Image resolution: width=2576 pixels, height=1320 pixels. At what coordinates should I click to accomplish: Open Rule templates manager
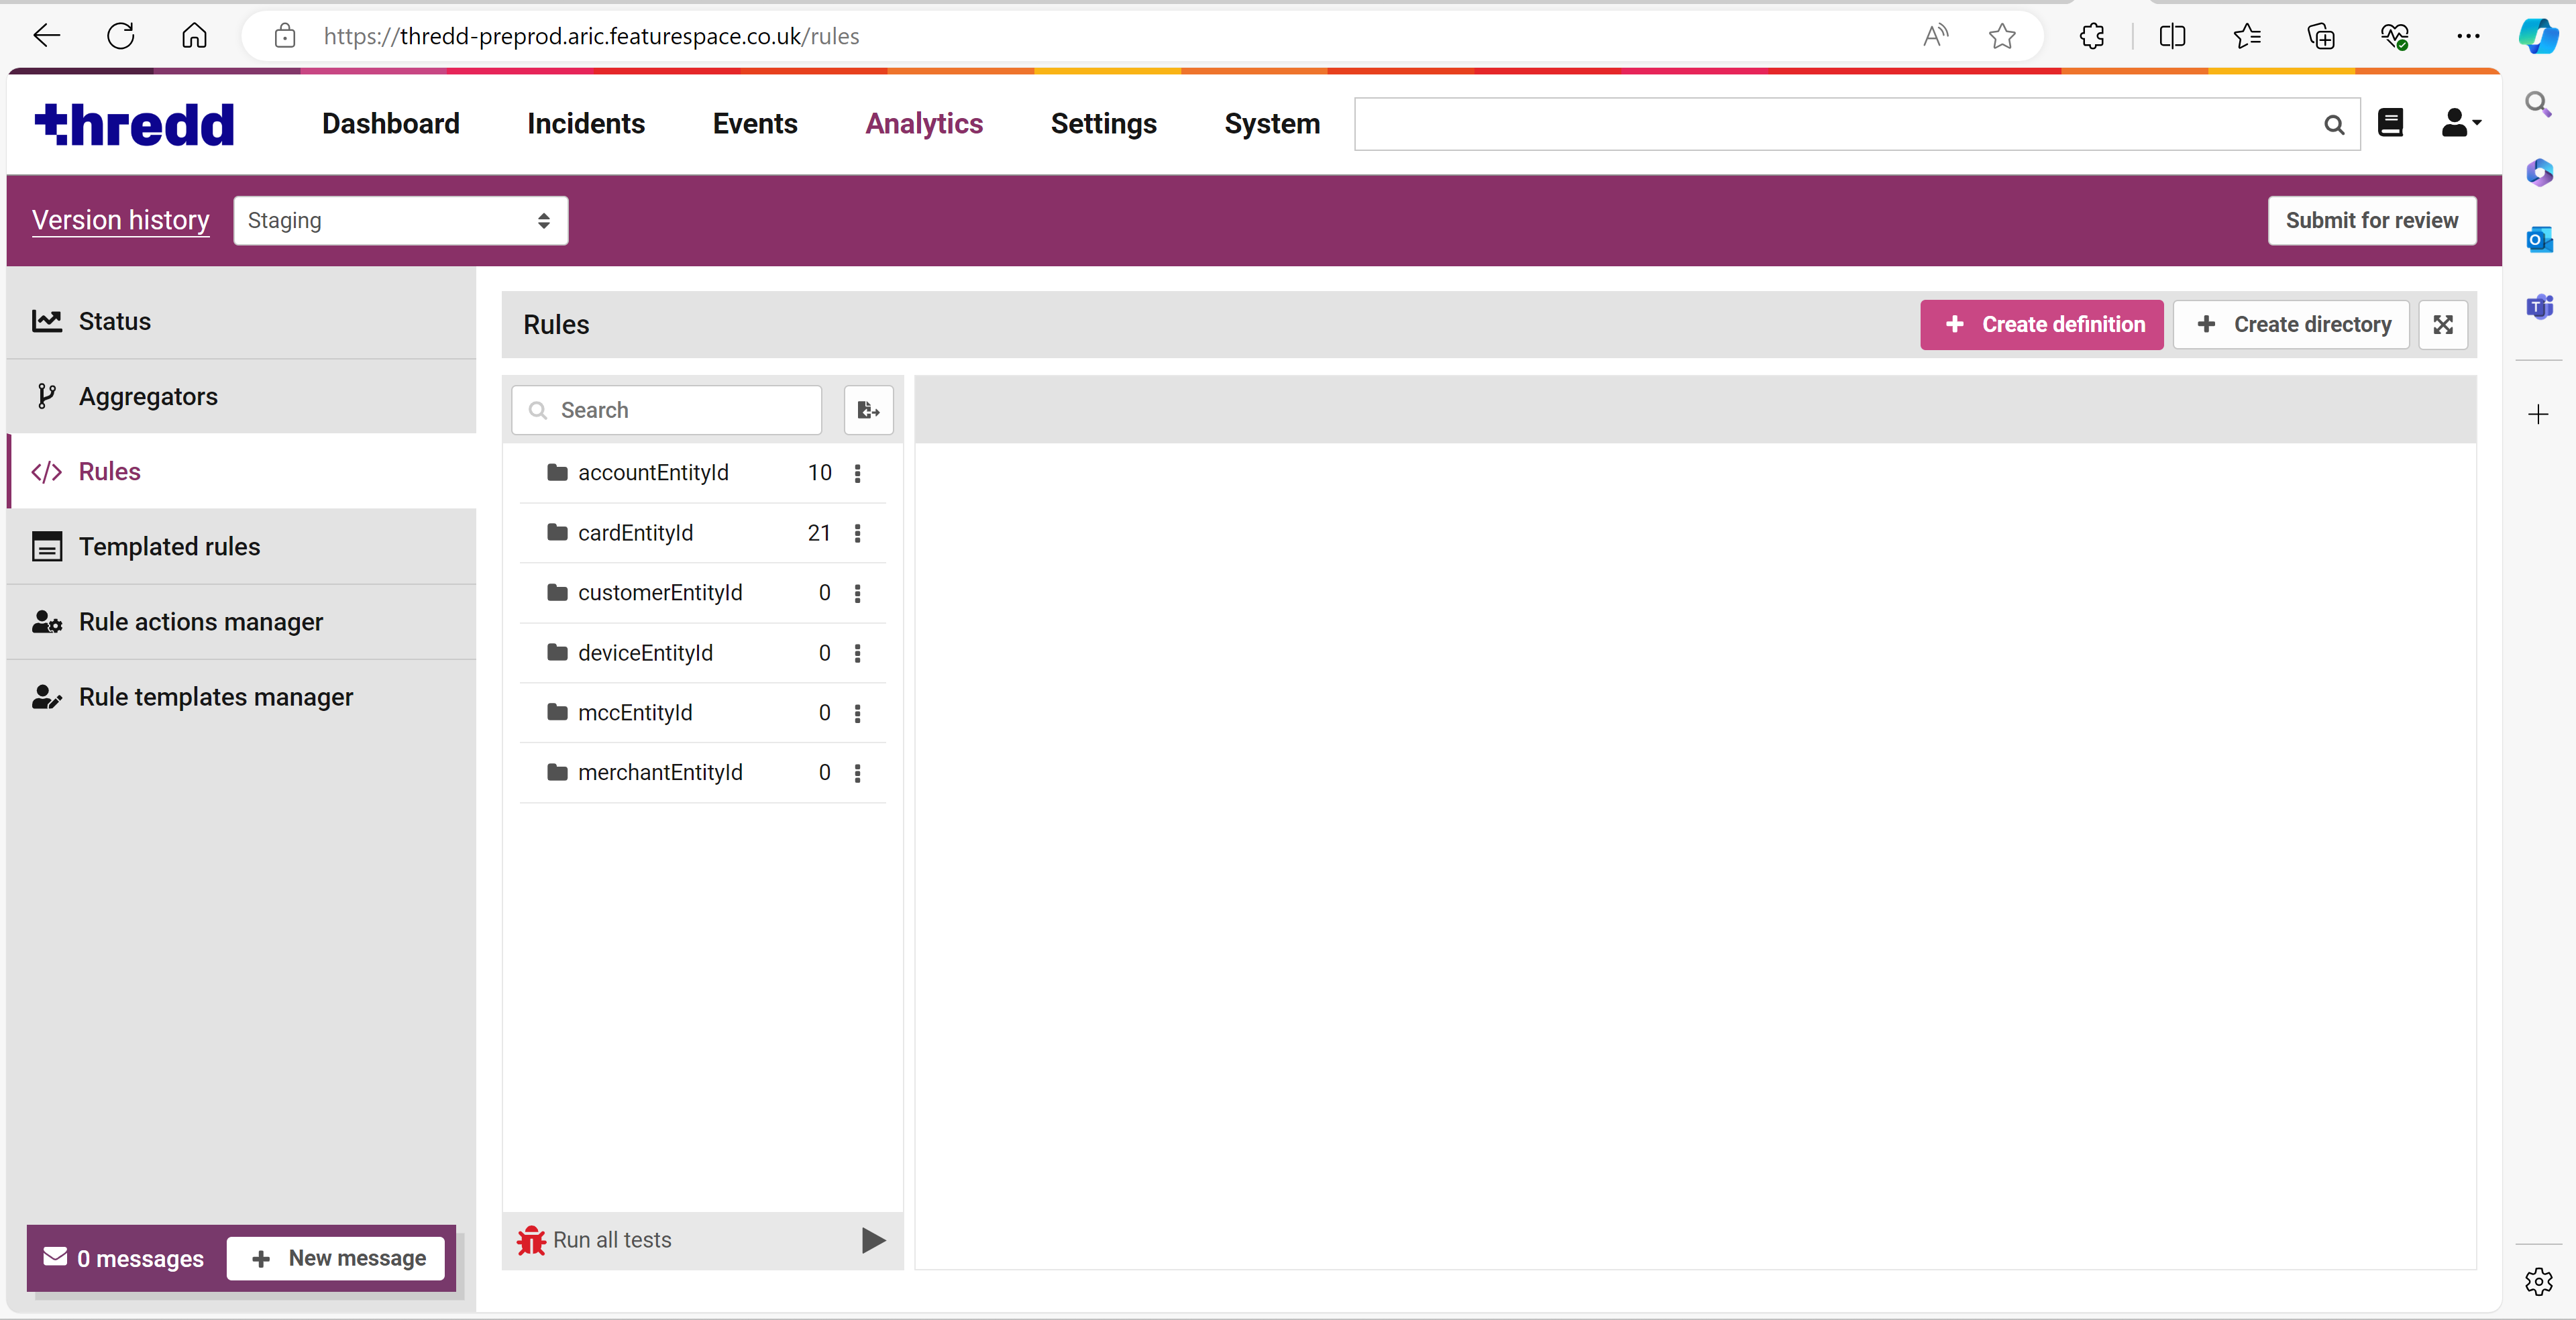tap(242, 697)
